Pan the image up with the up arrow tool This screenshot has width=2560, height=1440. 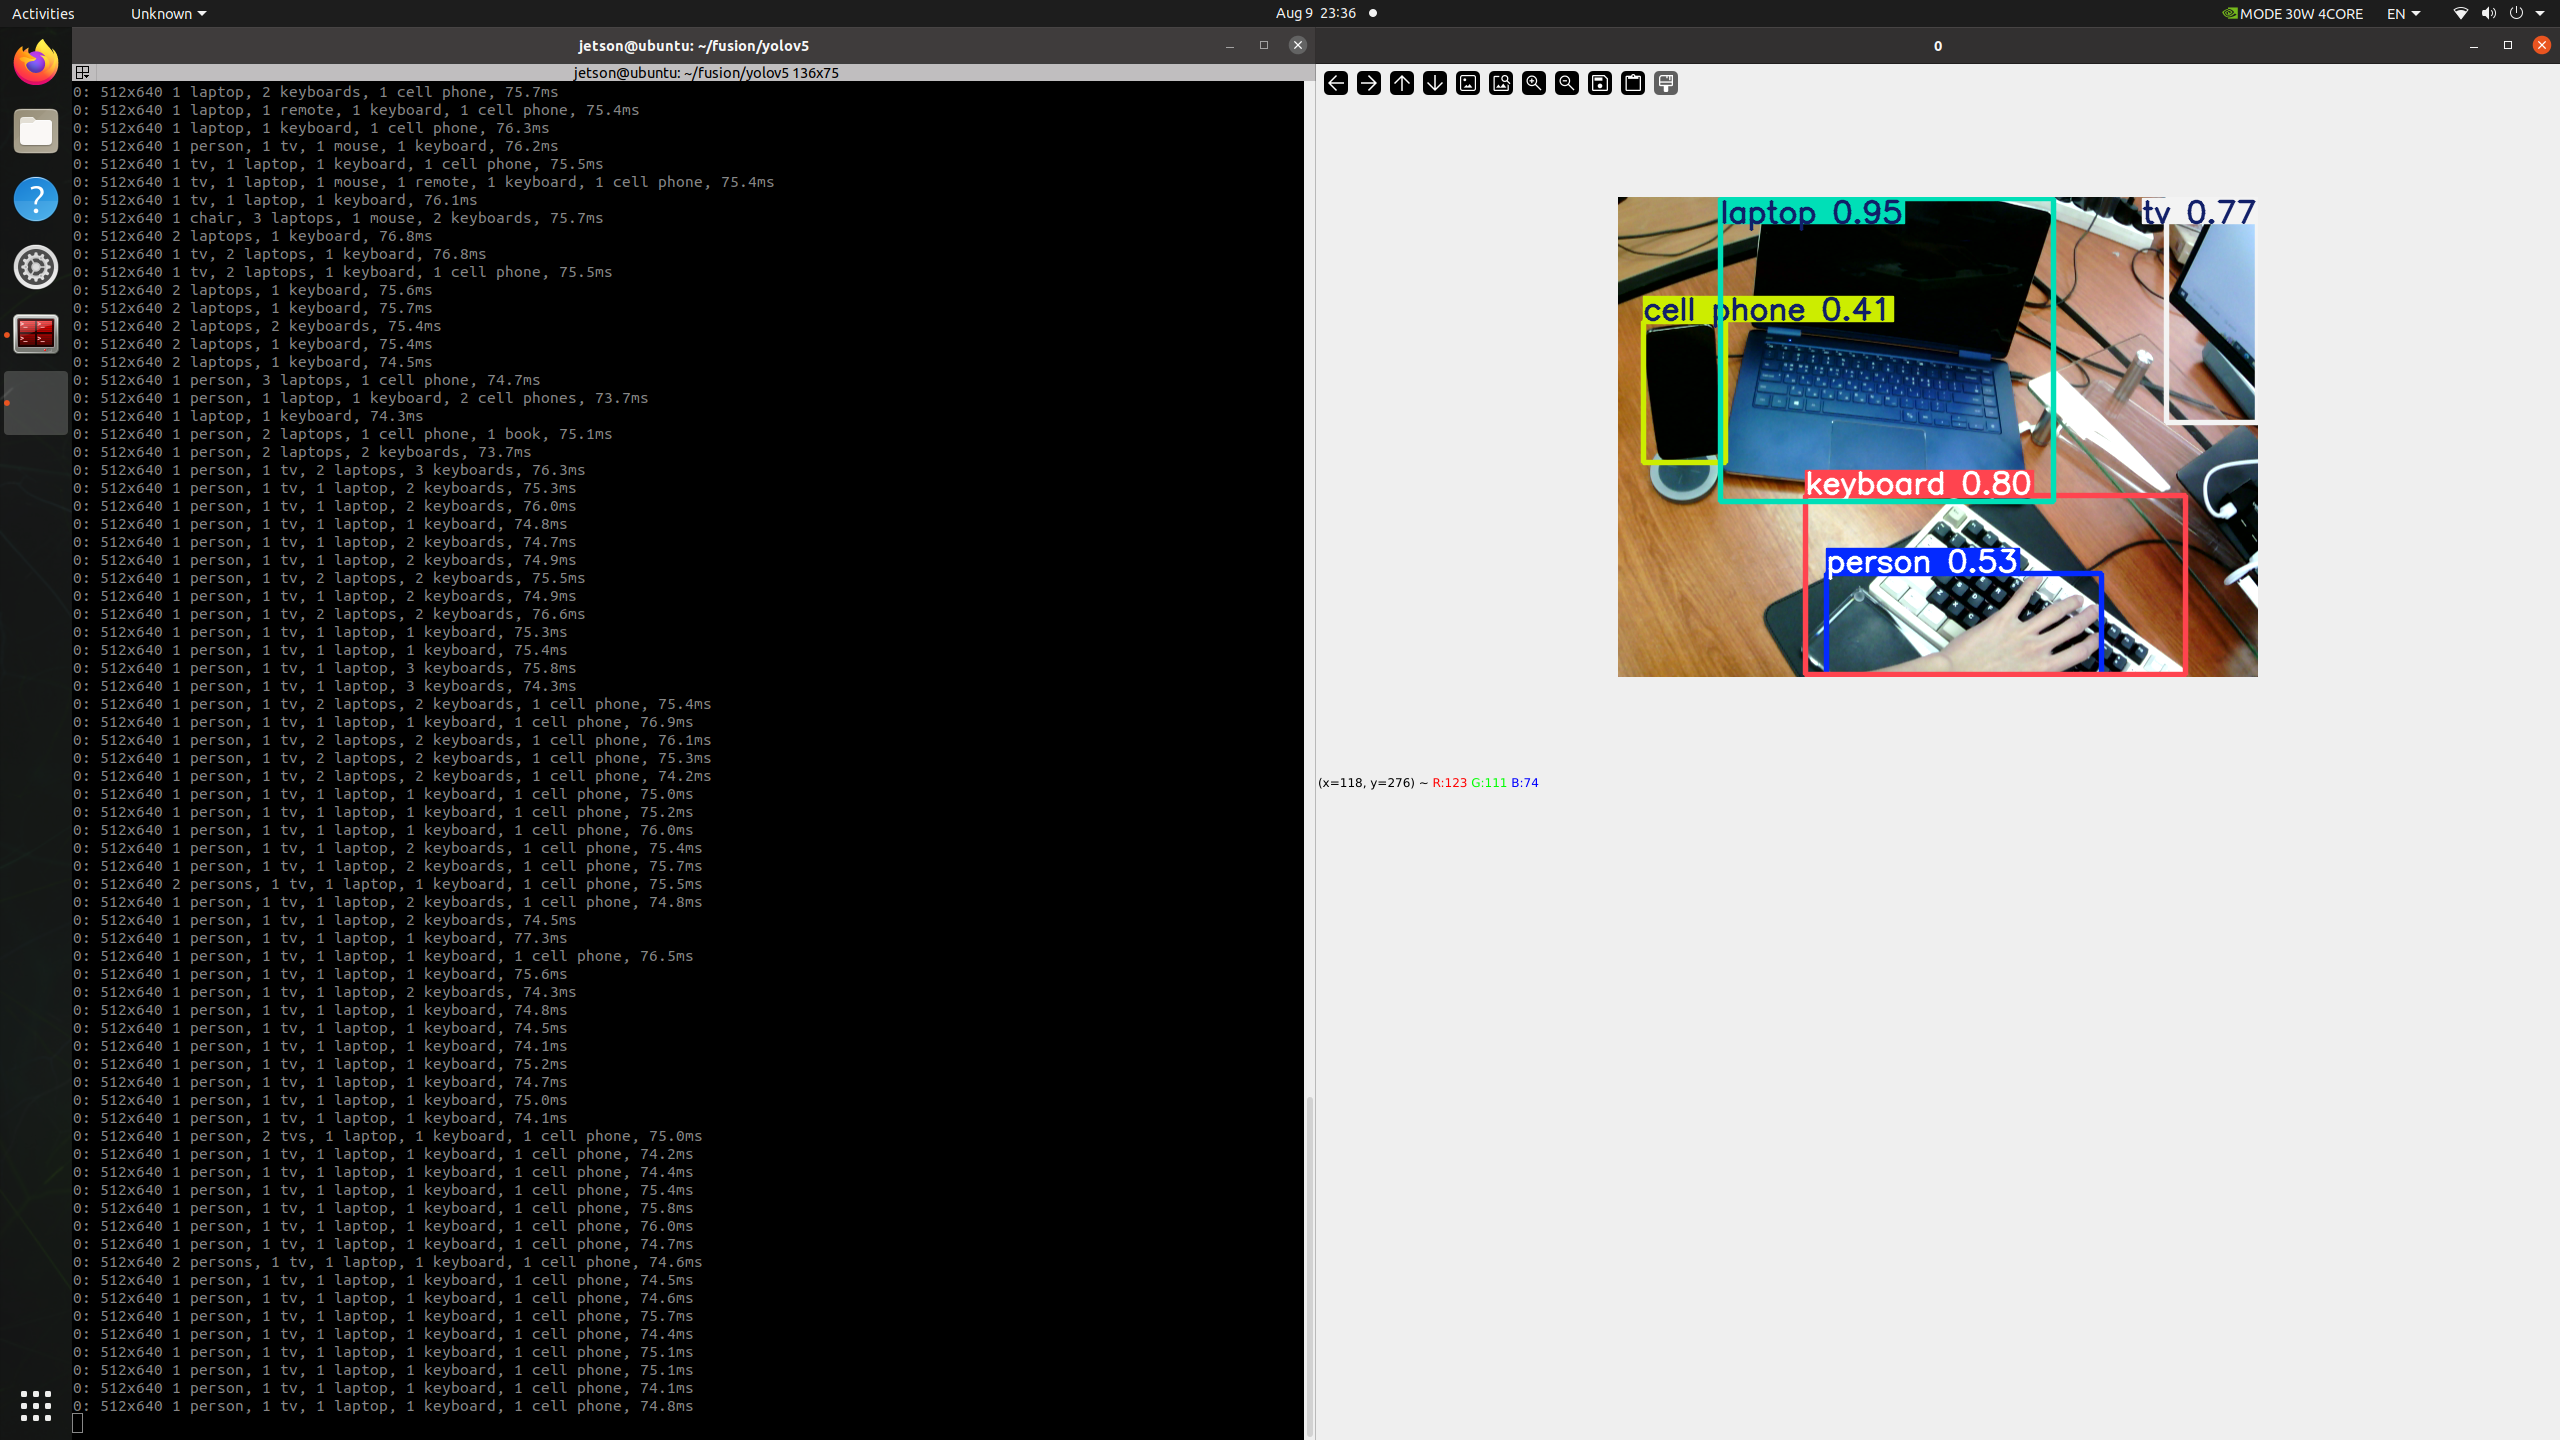click(1402, 83)
